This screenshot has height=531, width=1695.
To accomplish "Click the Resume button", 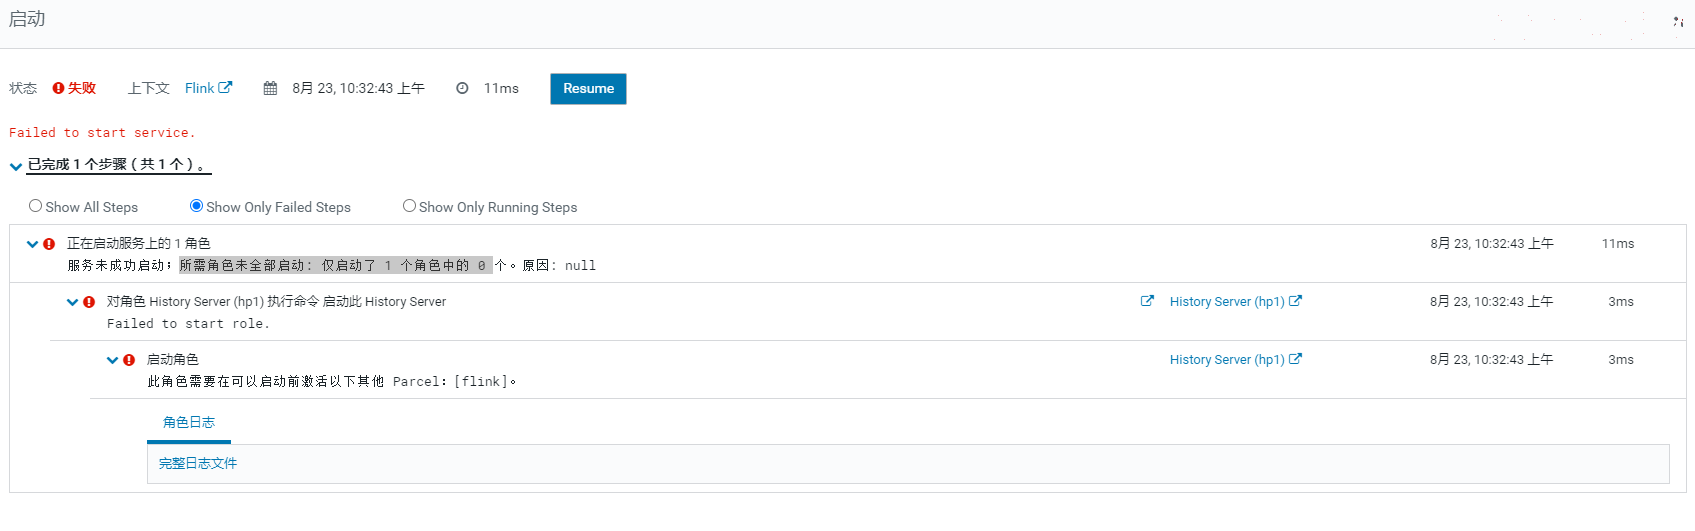I will 588,88.
